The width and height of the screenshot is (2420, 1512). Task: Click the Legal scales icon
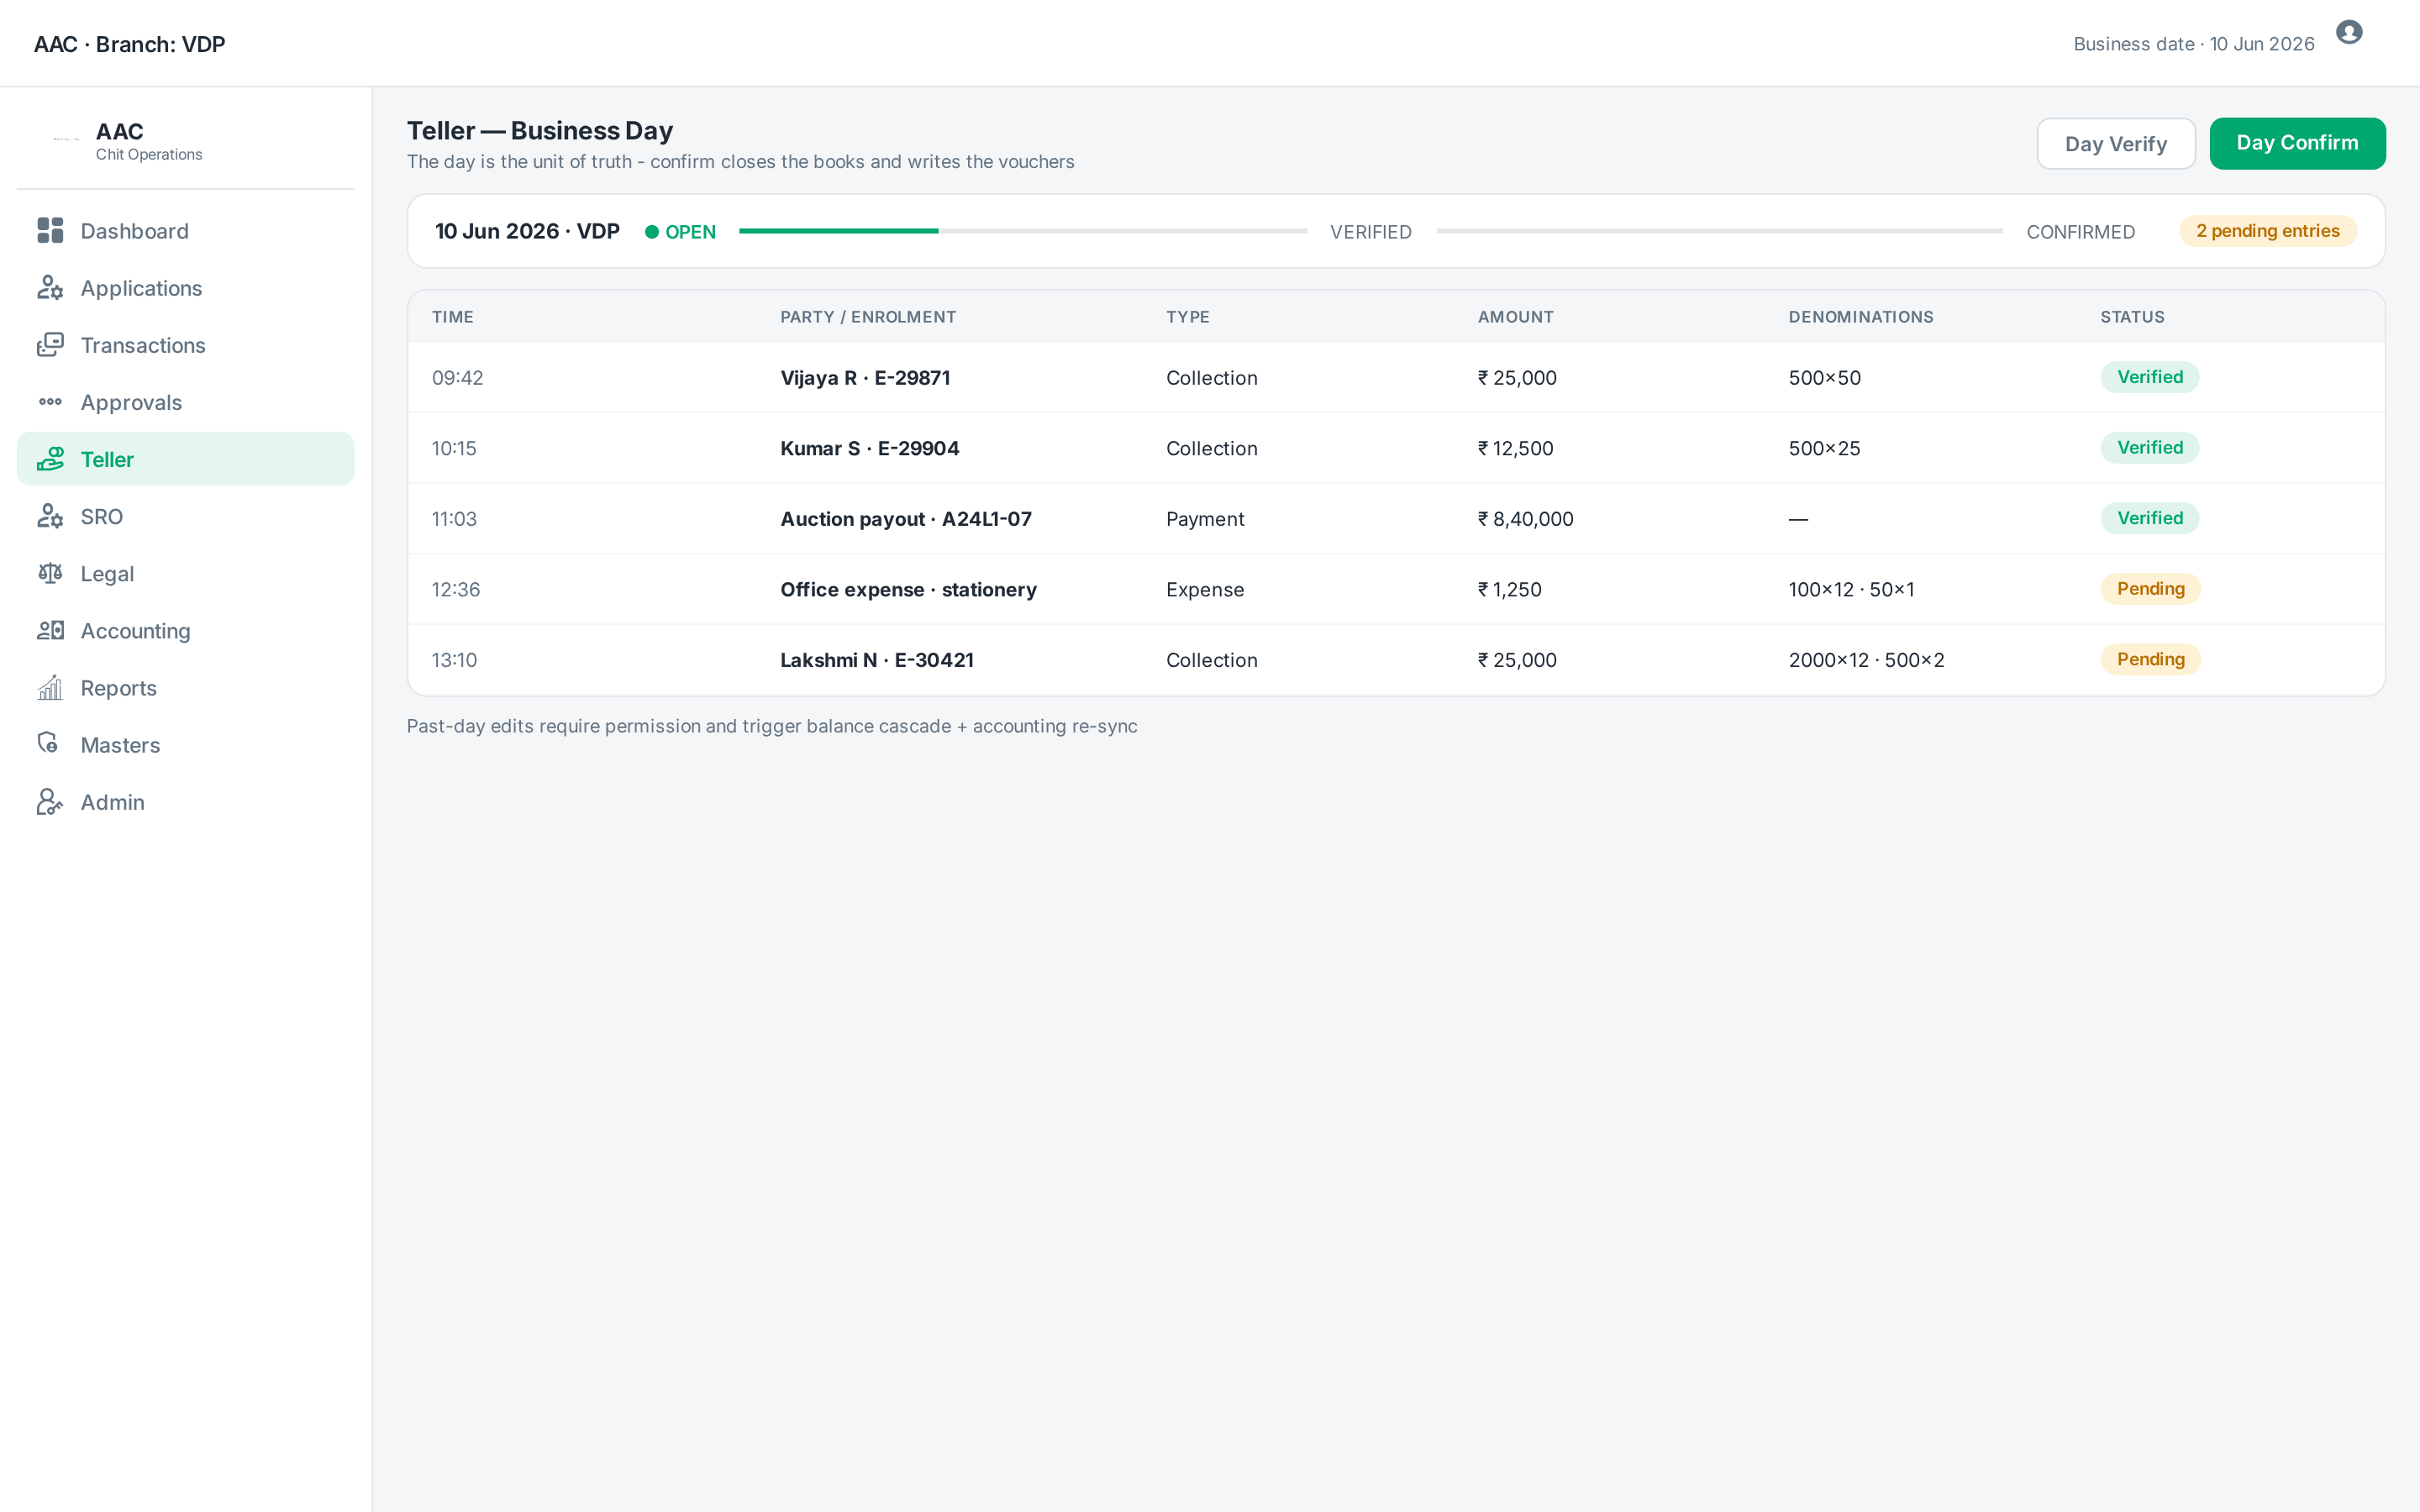pos(50,573)
